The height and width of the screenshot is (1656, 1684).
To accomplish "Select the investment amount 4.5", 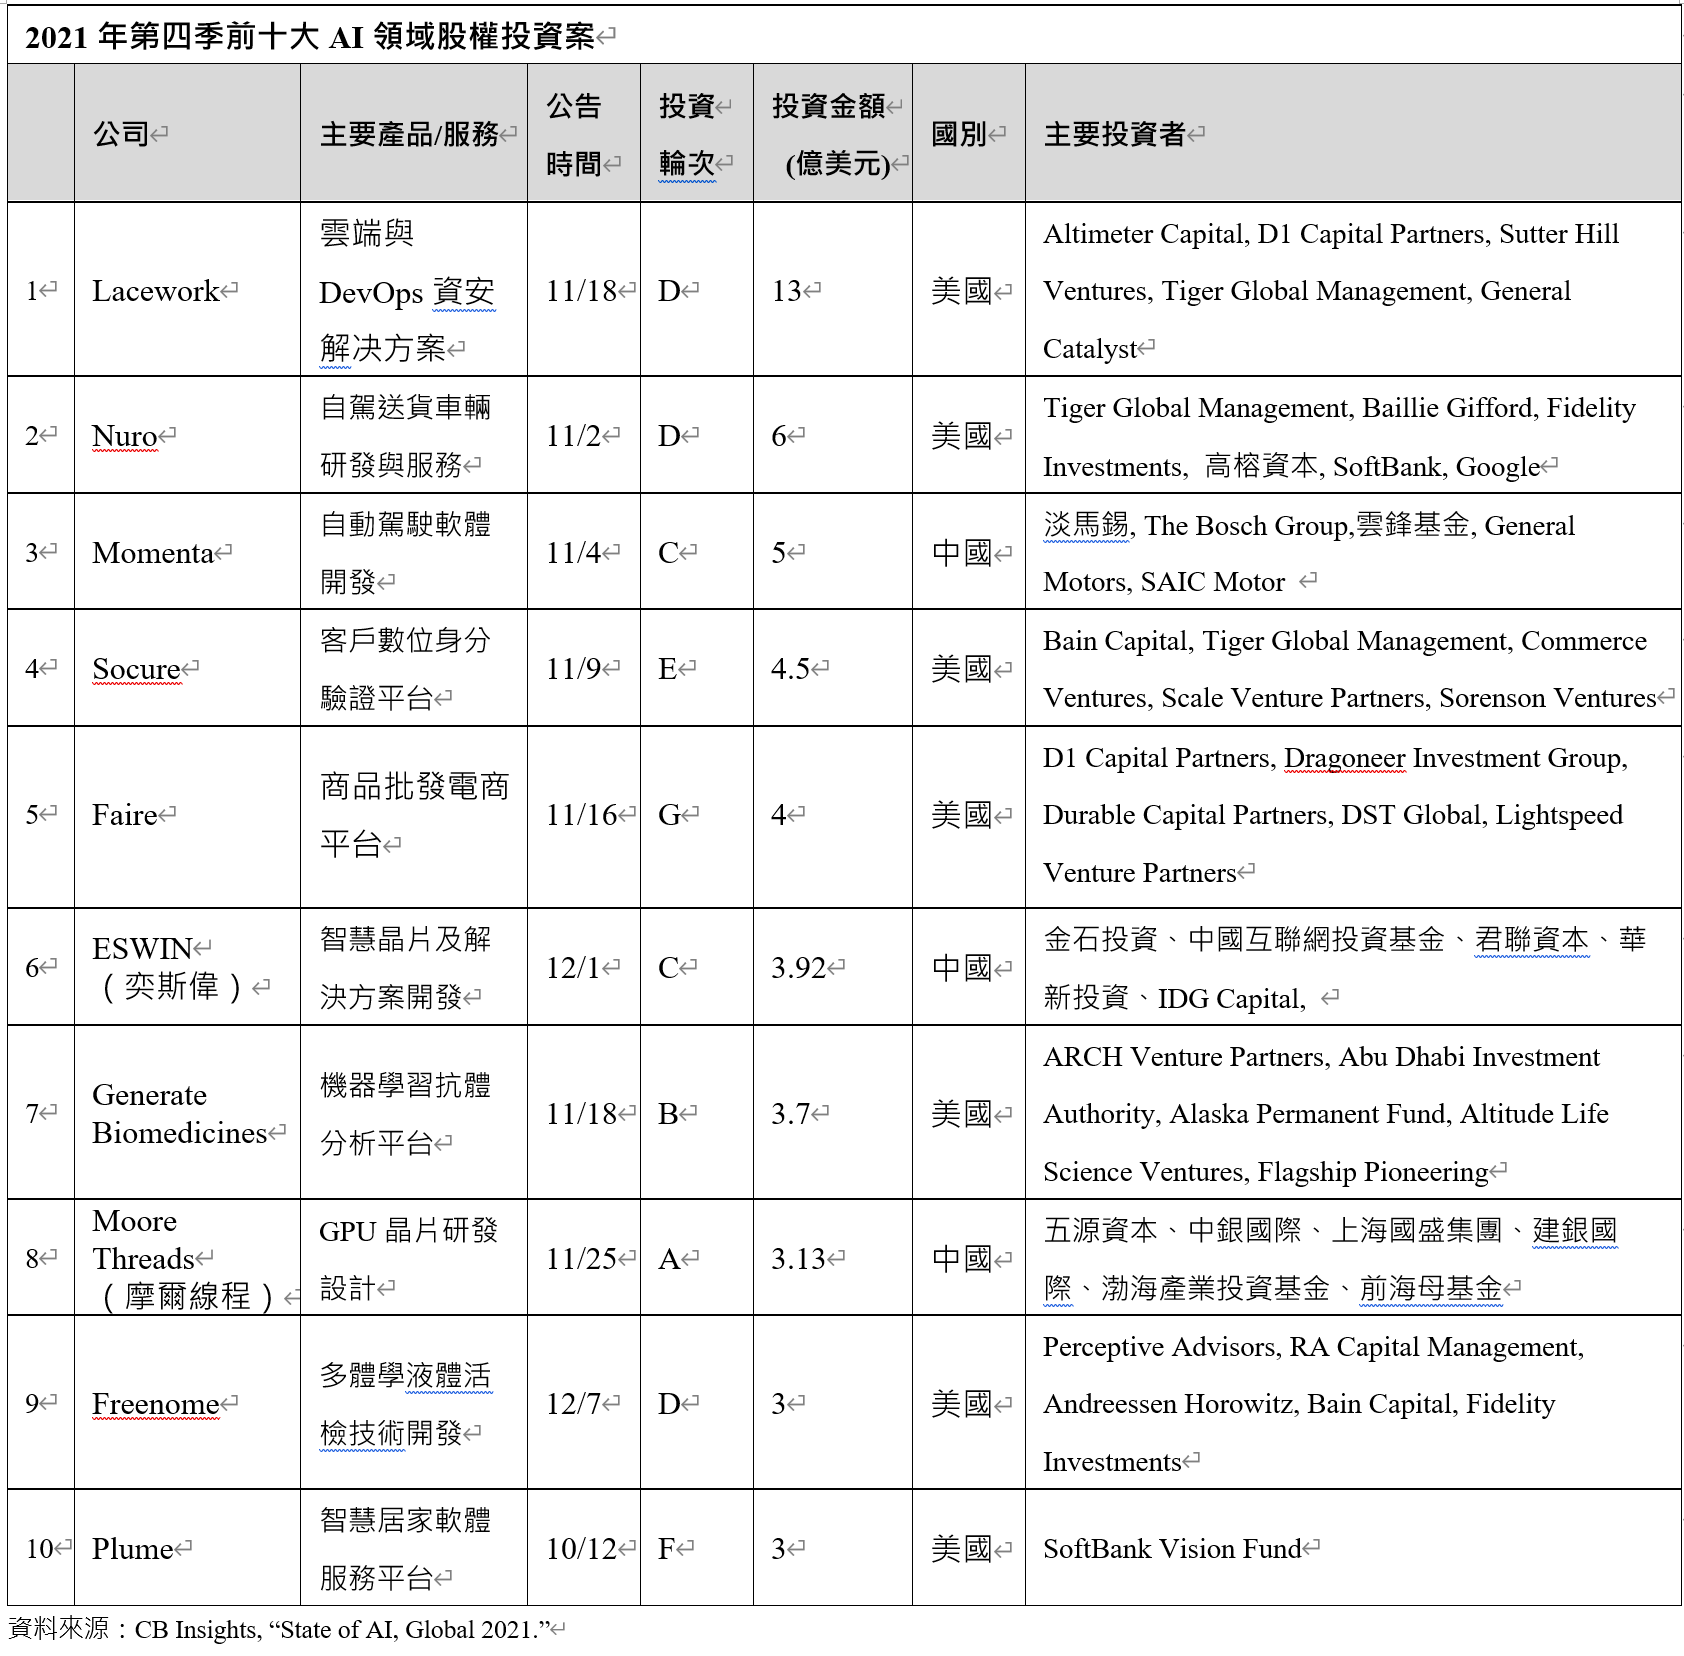I will (790, 668).
